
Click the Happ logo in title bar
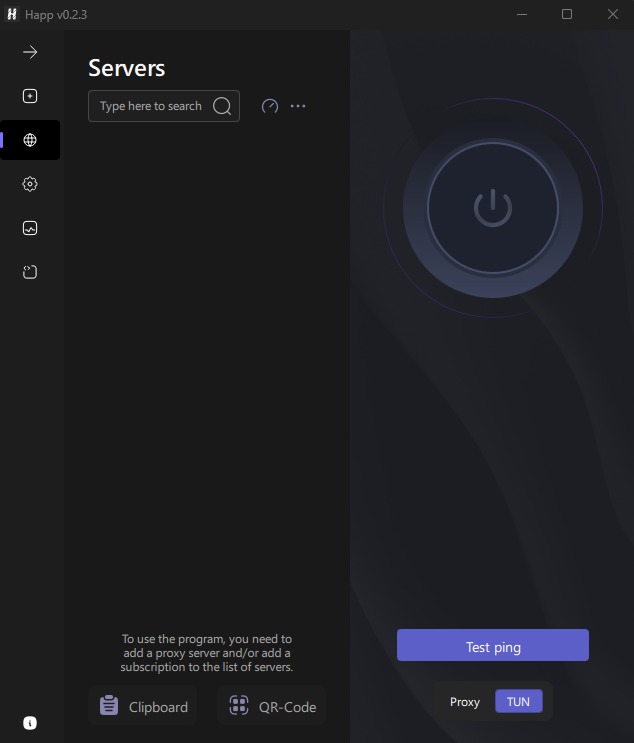point(13,14)
